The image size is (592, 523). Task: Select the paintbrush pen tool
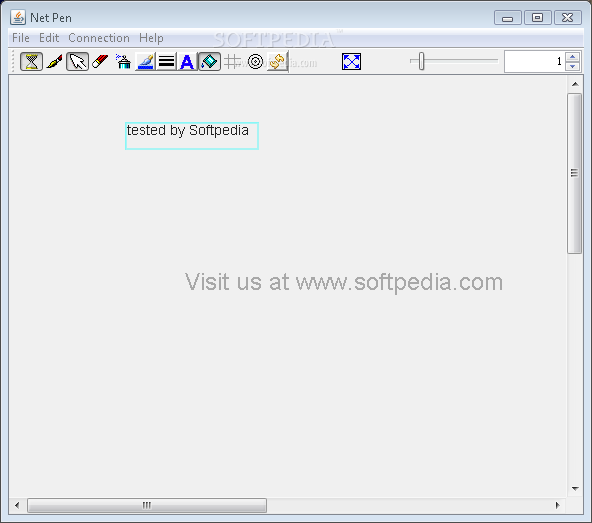tap(54, 62)
